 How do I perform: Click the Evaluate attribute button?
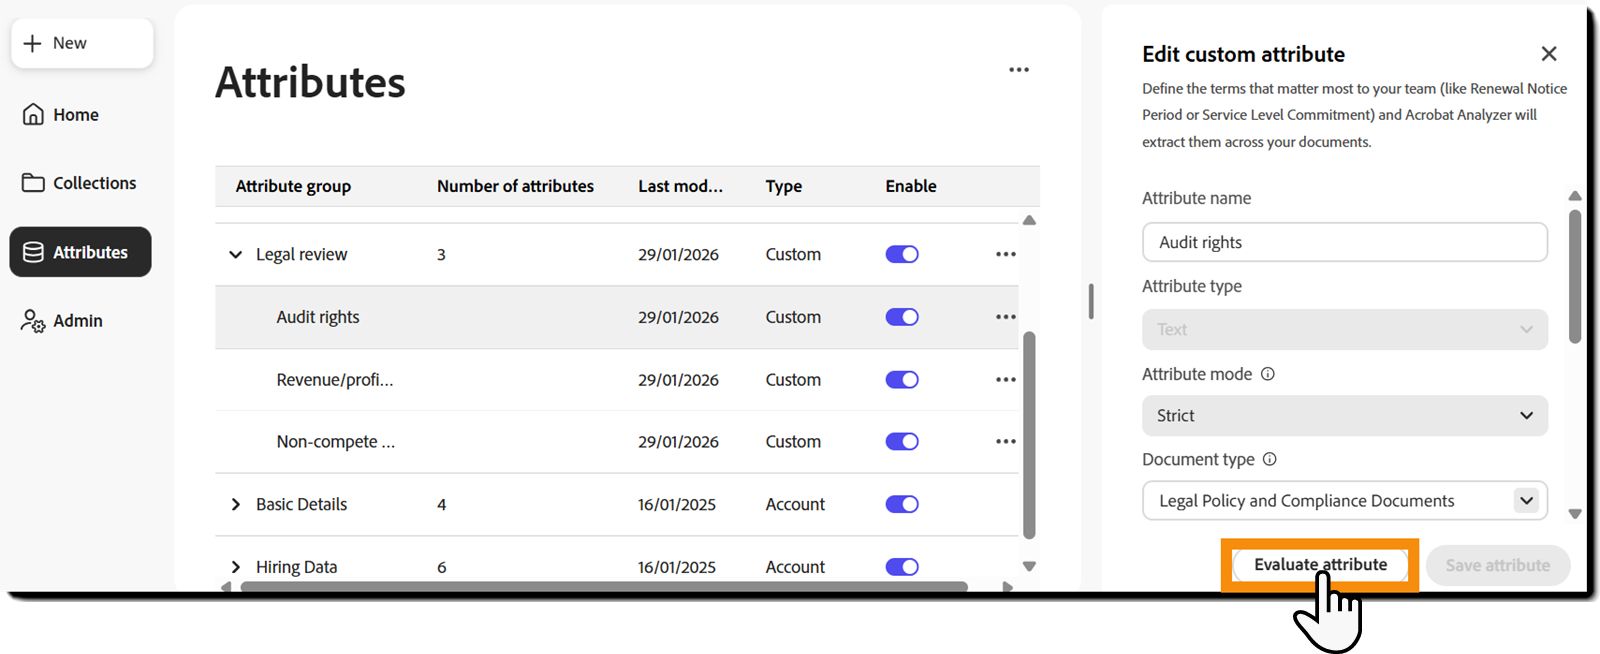tap(1320, 565)
